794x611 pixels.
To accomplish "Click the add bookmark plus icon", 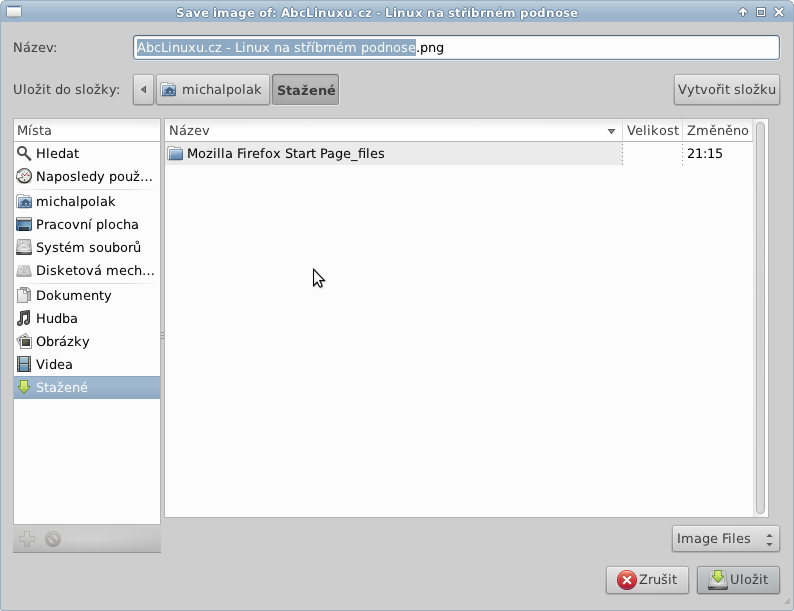I will tap(27, 539).
